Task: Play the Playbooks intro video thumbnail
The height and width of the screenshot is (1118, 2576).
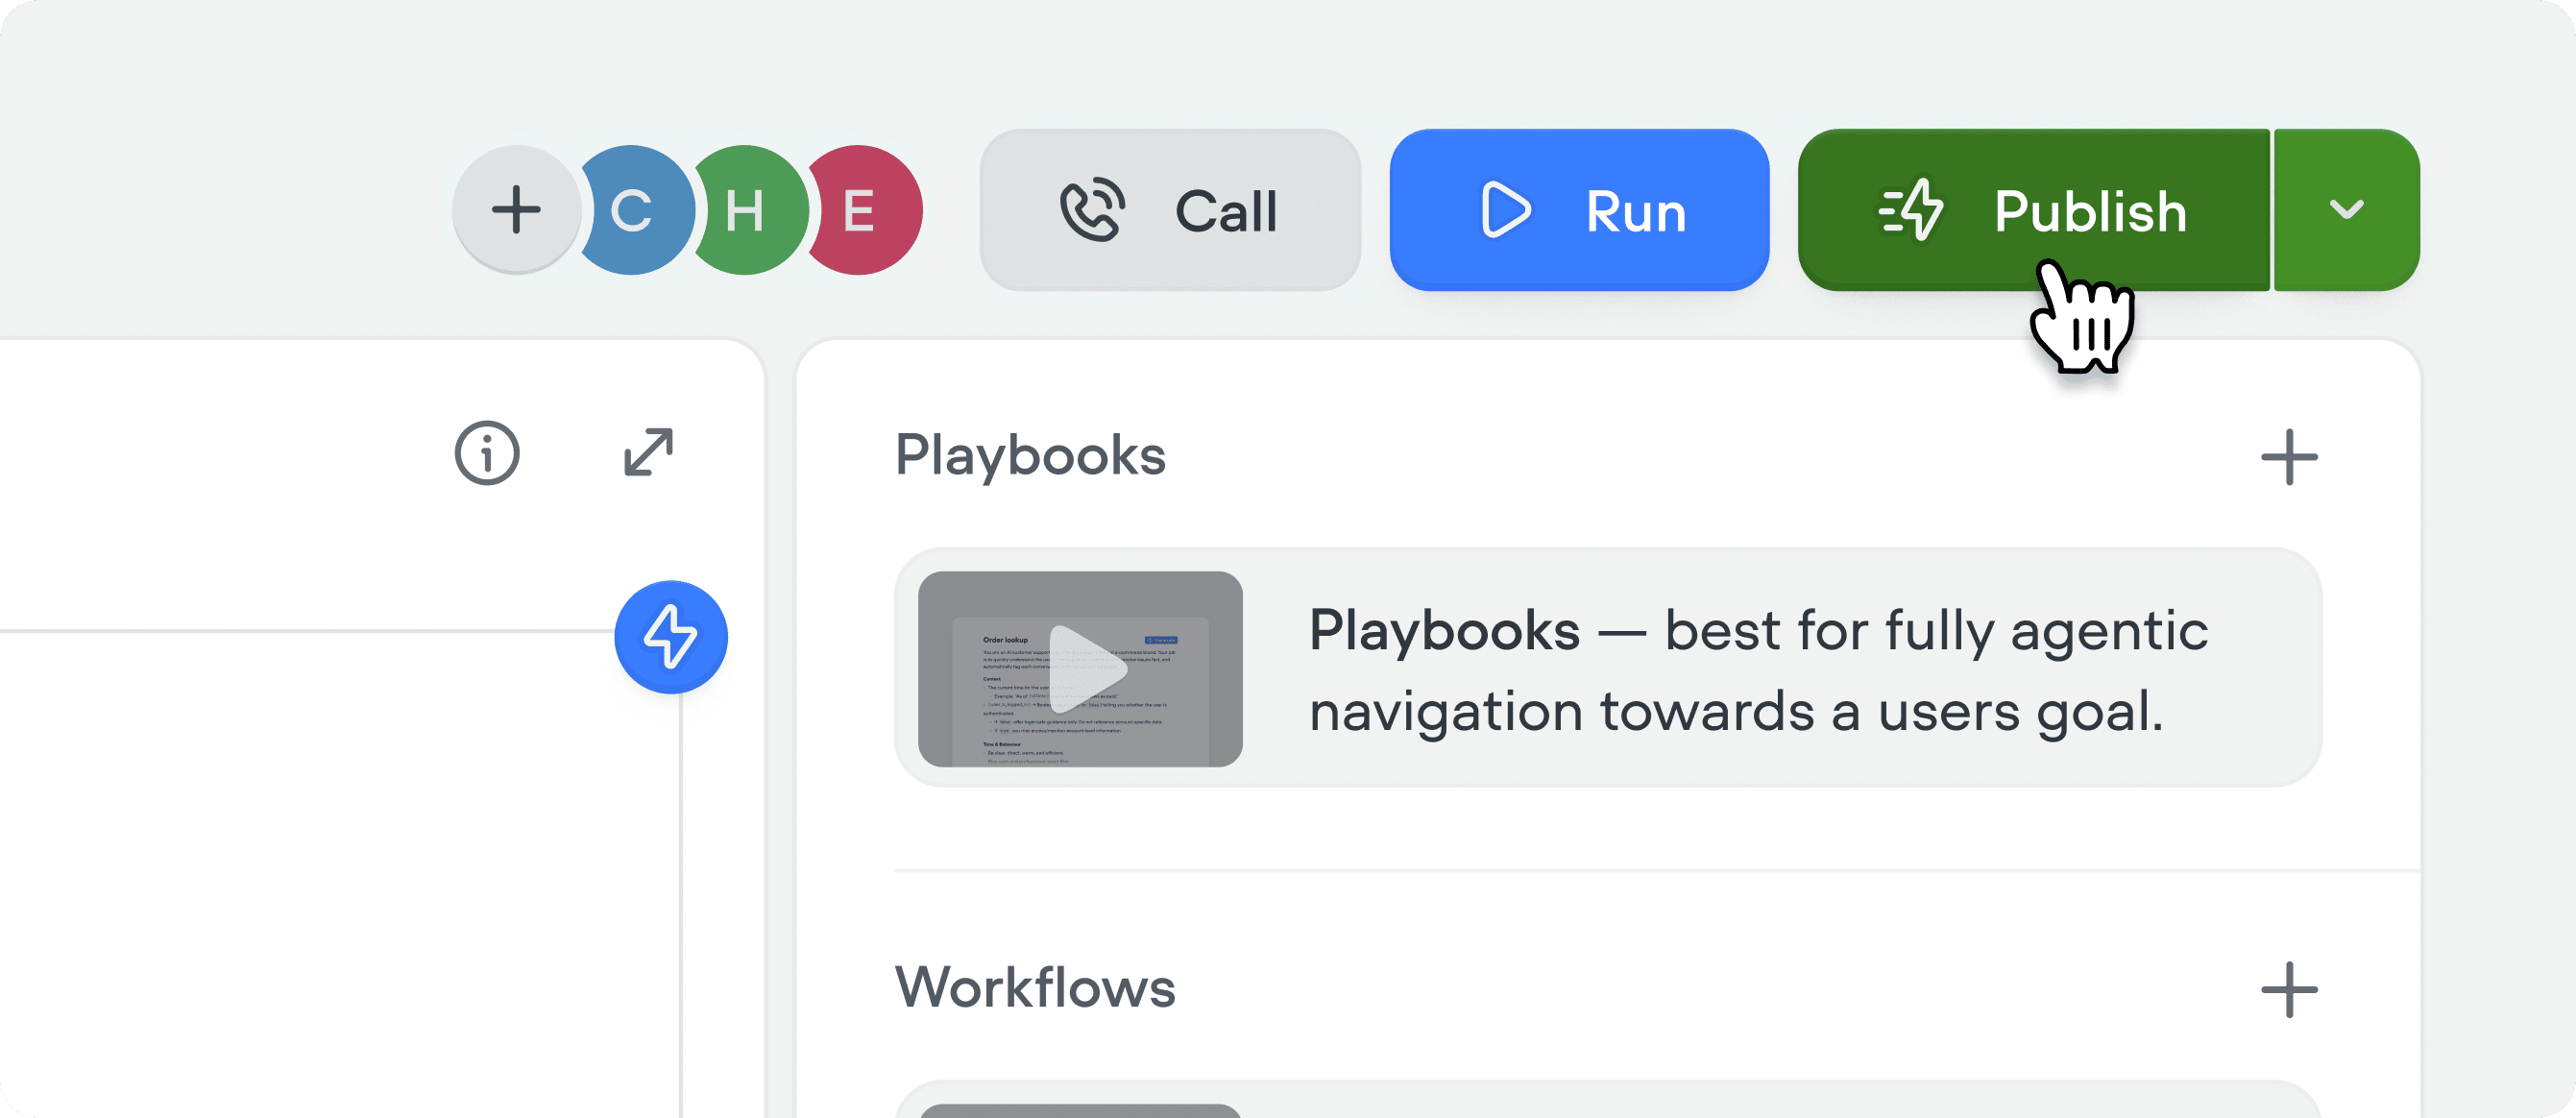Action: pyautogui.click(x=1080, y=669)
